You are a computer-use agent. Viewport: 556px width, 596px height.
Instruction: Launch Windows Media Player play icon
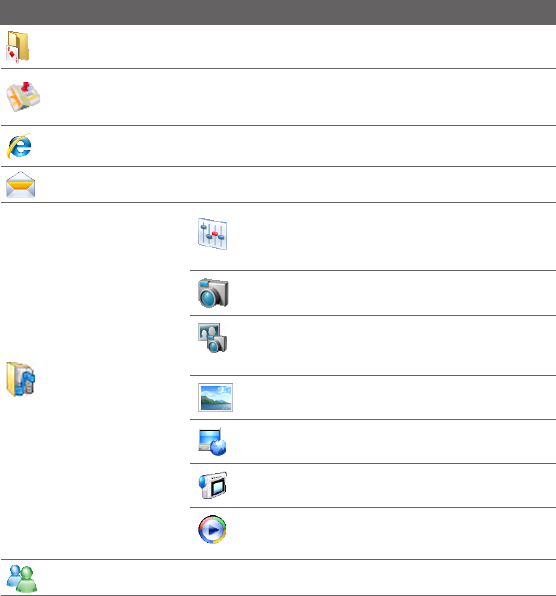coord(212,529)
